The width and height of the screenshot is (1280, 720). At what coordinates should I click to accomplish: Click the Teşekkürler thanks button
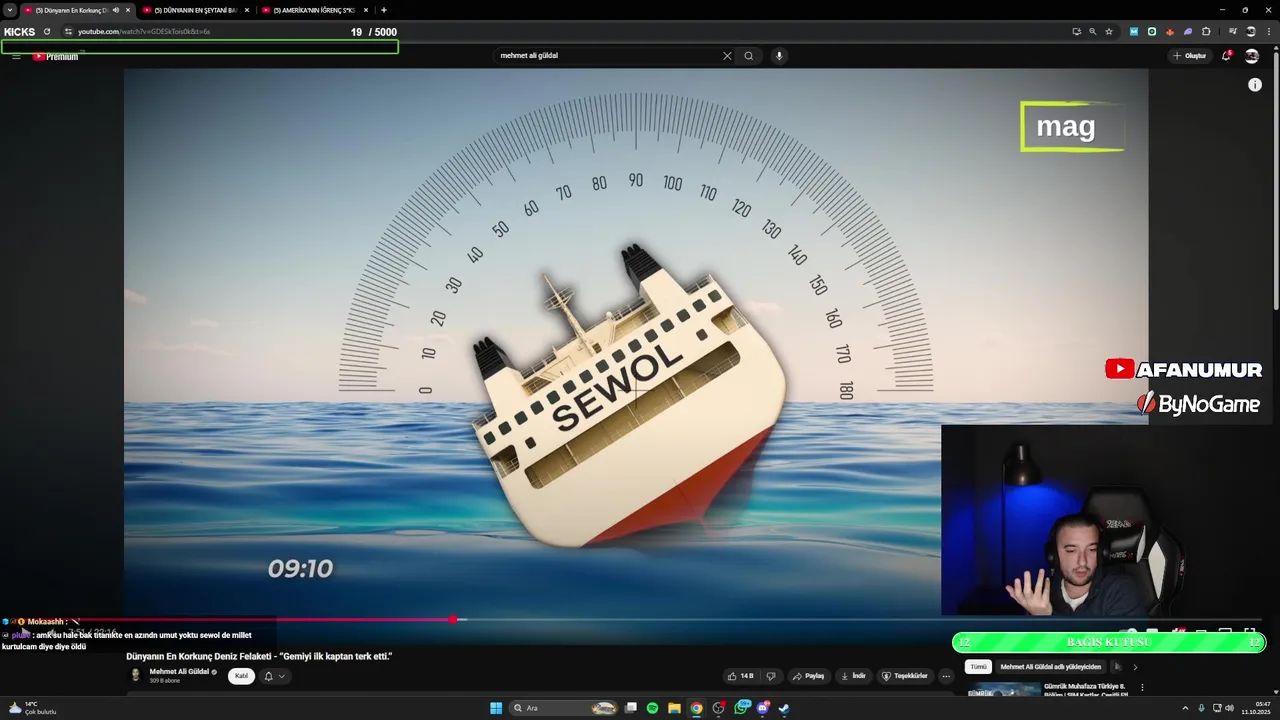tap(904, 676)
